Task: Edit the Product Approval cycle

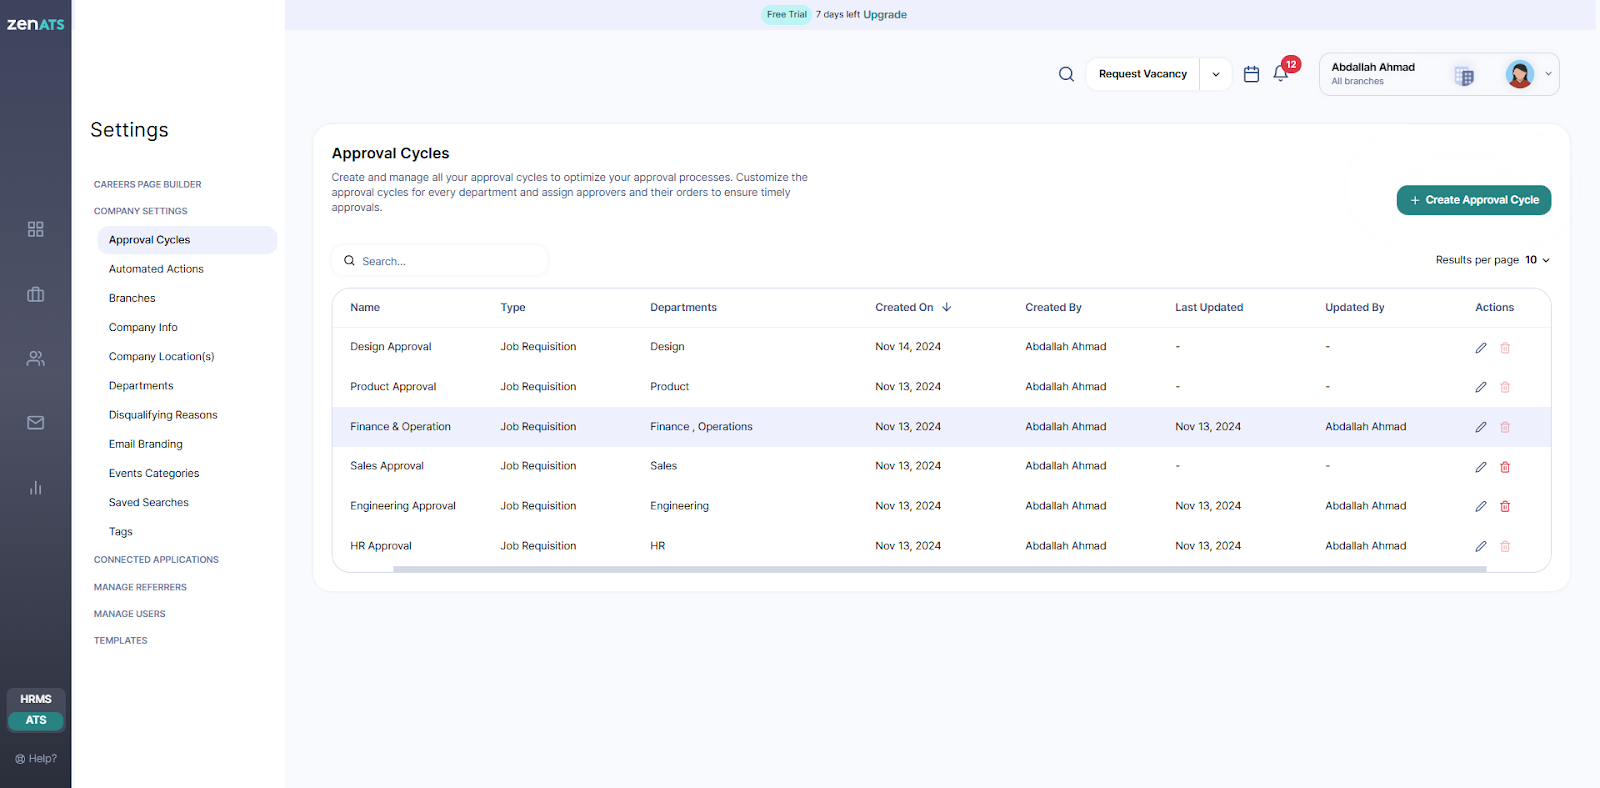Action: click(x=1481, y=387)
